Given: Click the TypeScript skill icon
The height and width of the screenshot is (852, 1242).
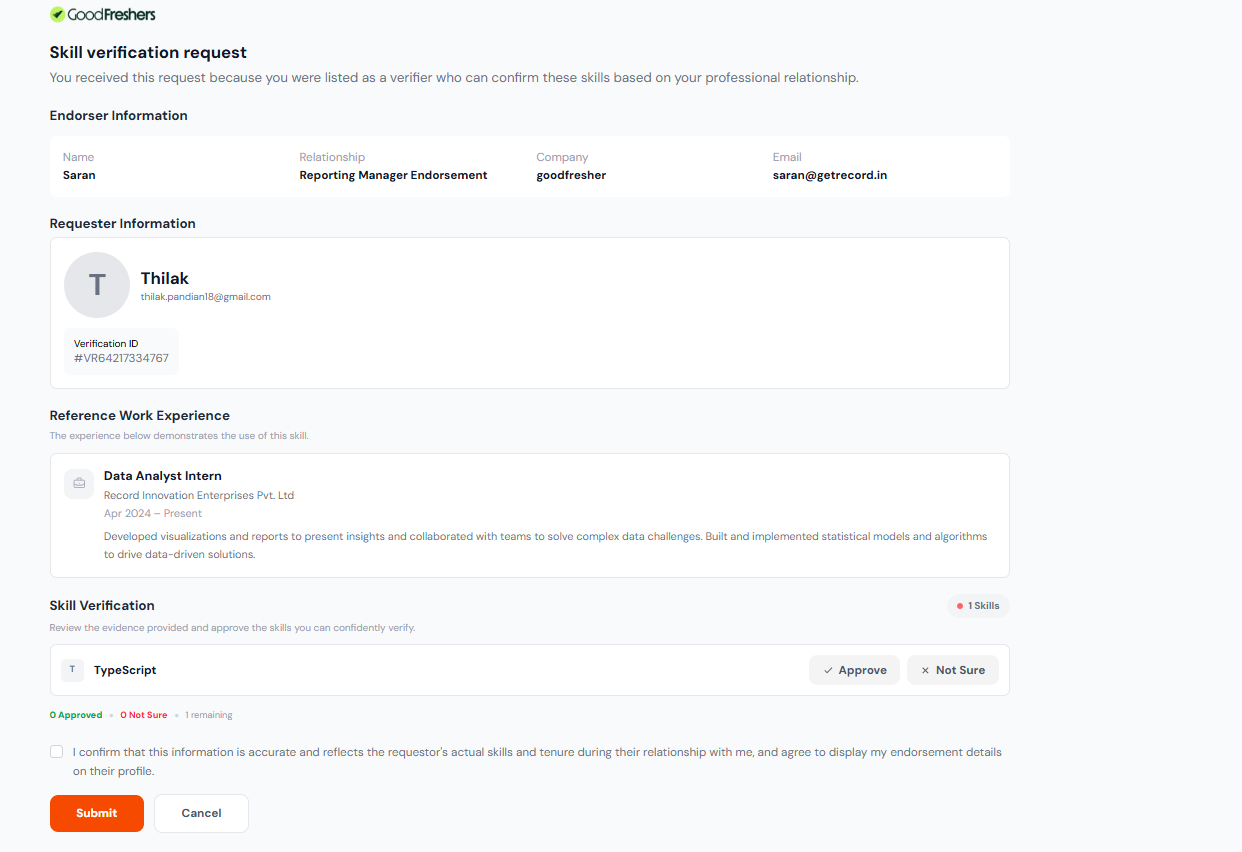Looking at the screenshot, I should click(x=72, y=670).
